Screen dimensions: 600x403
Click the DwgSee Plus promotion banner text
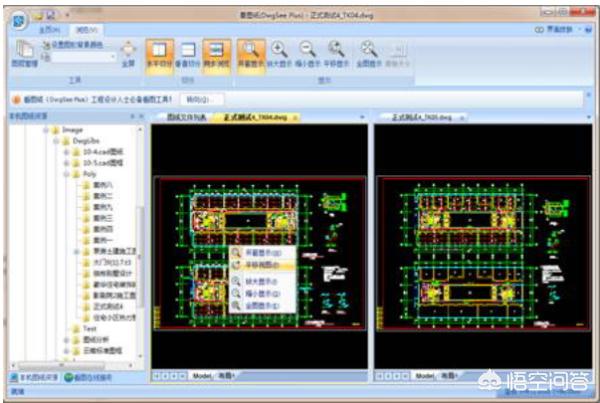98,100
